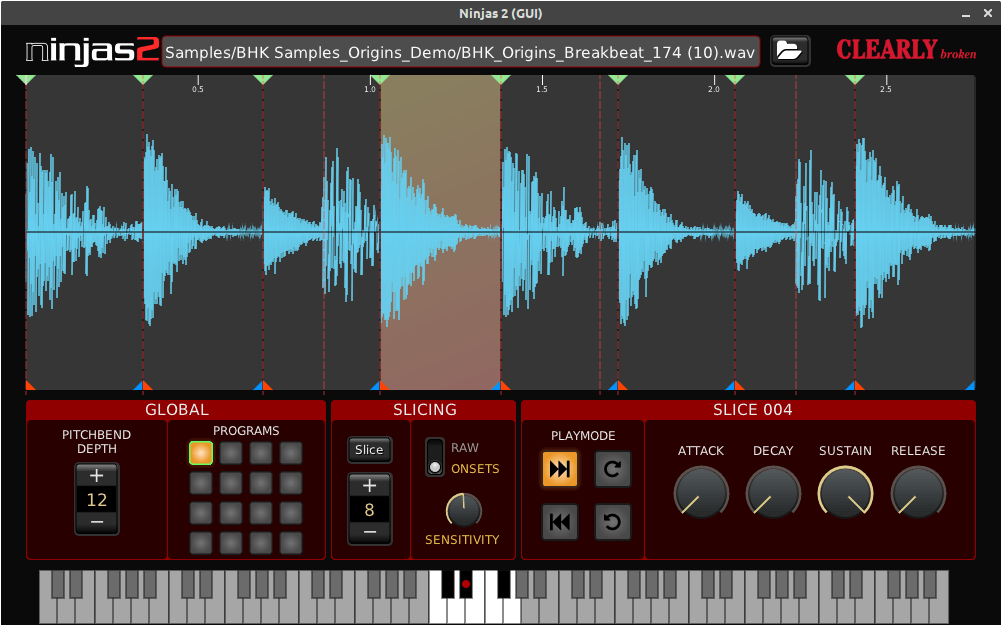Click the ninjas2 logo

click(88, 50)
